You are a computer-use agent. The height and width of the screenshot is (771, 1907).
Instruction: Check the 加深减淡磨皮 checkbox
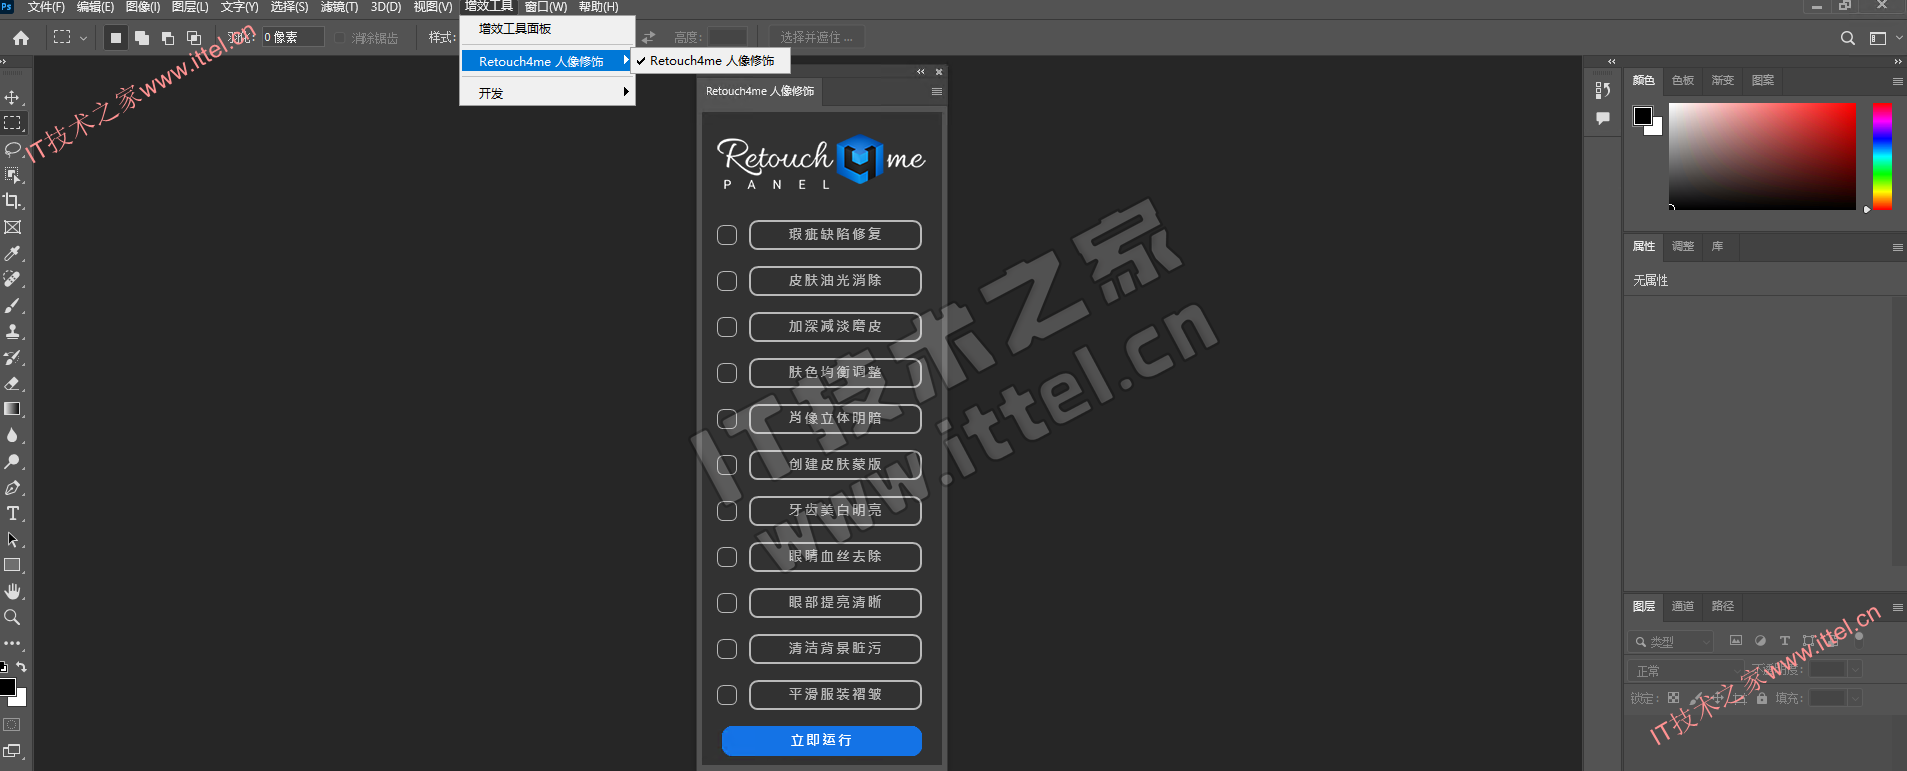pyautogui.click(x=727, y=327)
